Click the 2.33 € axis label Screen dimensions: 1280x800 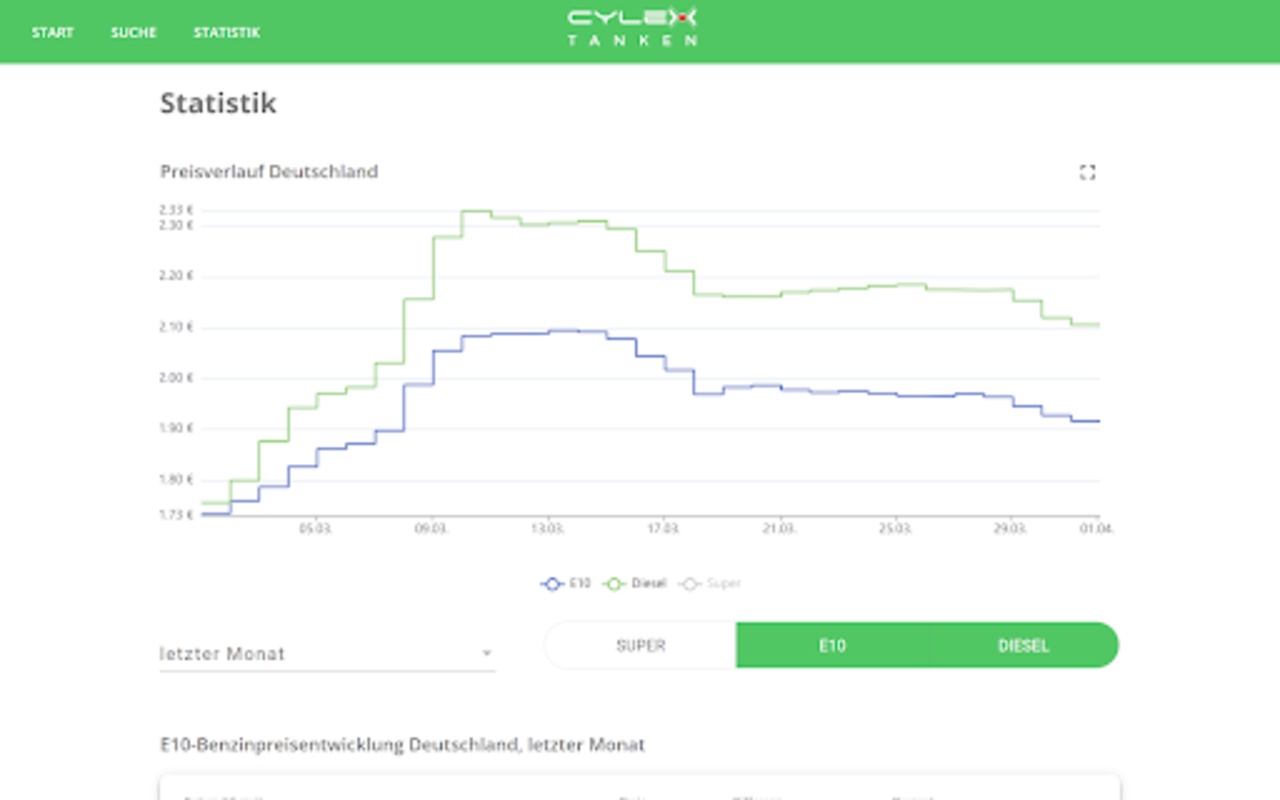pyautogui.click(x=176, y=210)
